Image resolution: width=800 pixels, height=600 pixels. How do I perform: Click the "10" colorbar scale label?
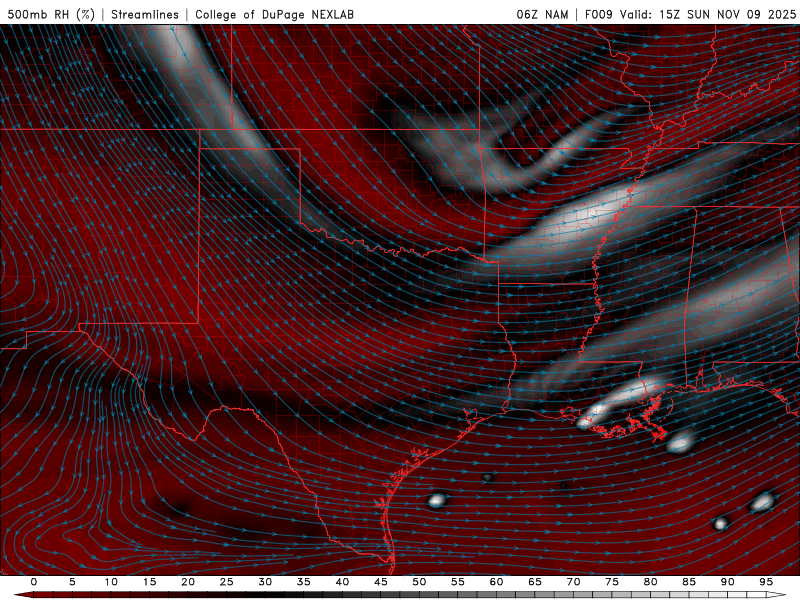[x=111, y=582]
